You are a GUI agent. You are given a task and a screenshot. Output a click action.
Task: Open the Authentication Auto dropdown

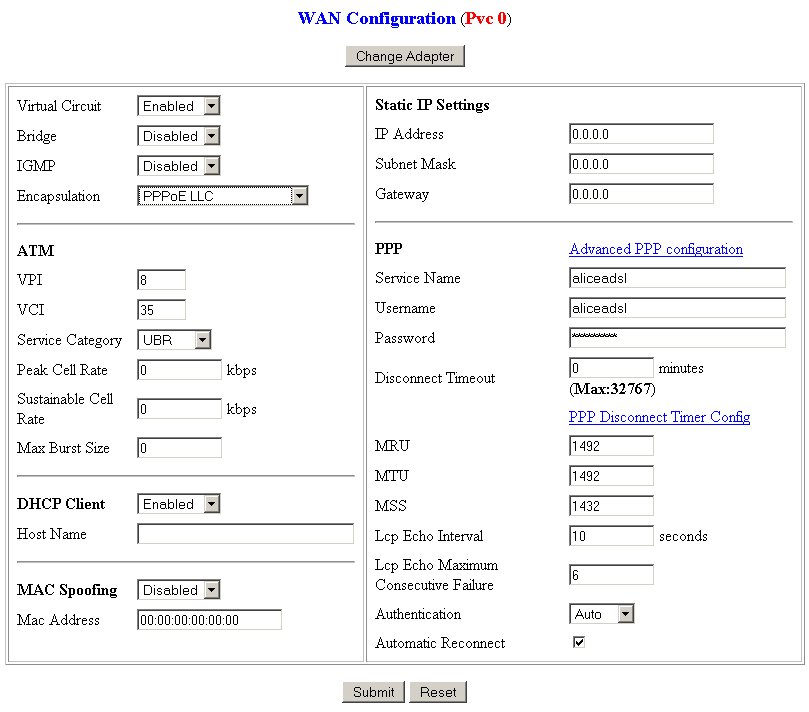(x=602, y=614)
